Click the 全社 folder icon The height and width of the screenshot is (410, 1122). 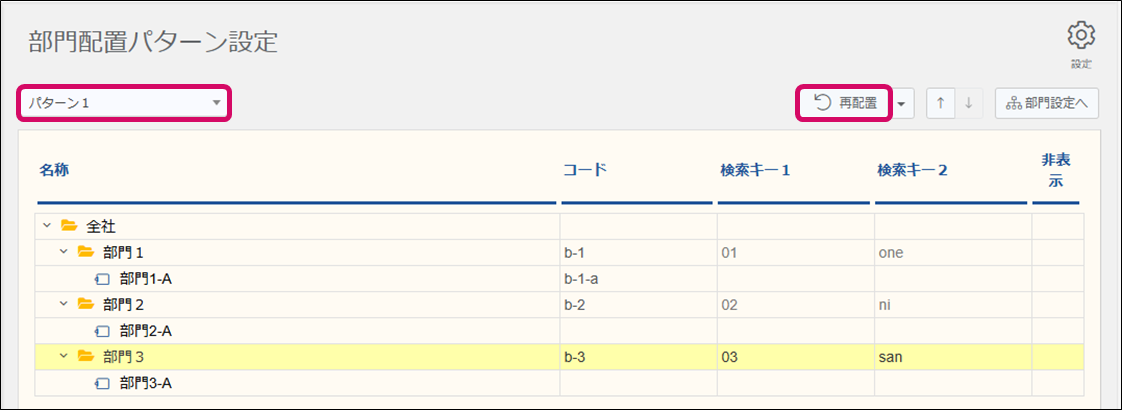pos(69,226)
